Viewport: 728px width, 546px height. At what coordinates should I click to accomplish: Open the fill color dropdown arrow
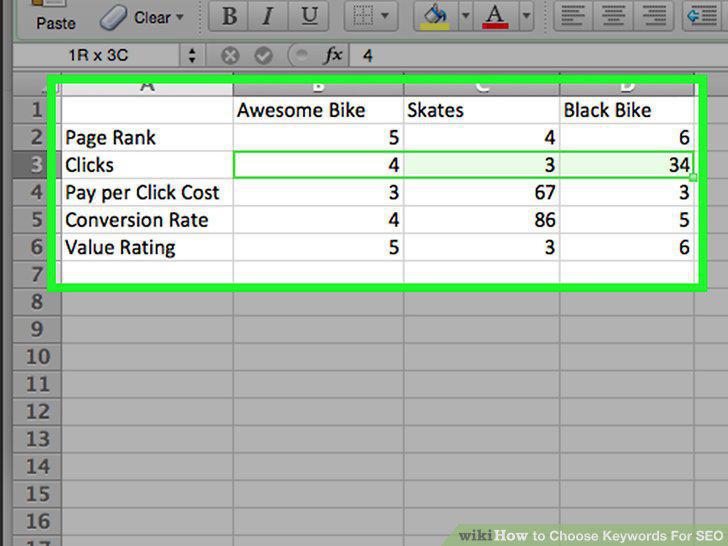pos(466,16)
